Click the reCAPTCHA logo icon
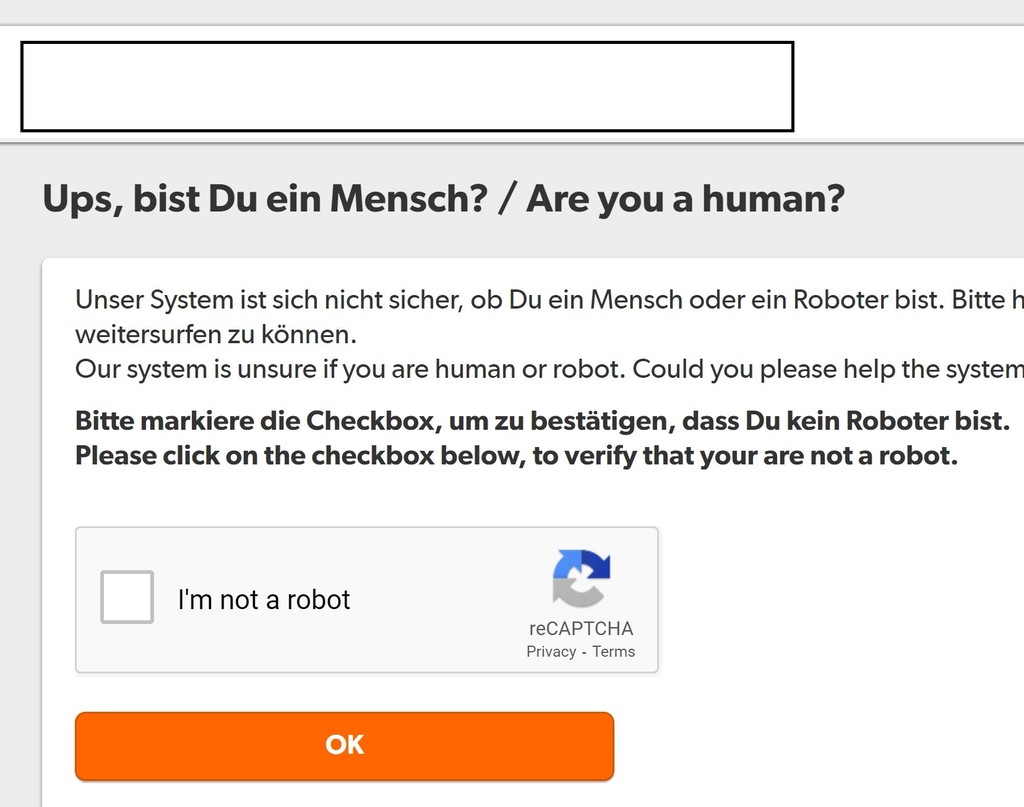This screenshot has width=1024, height=807. (581, 578)
